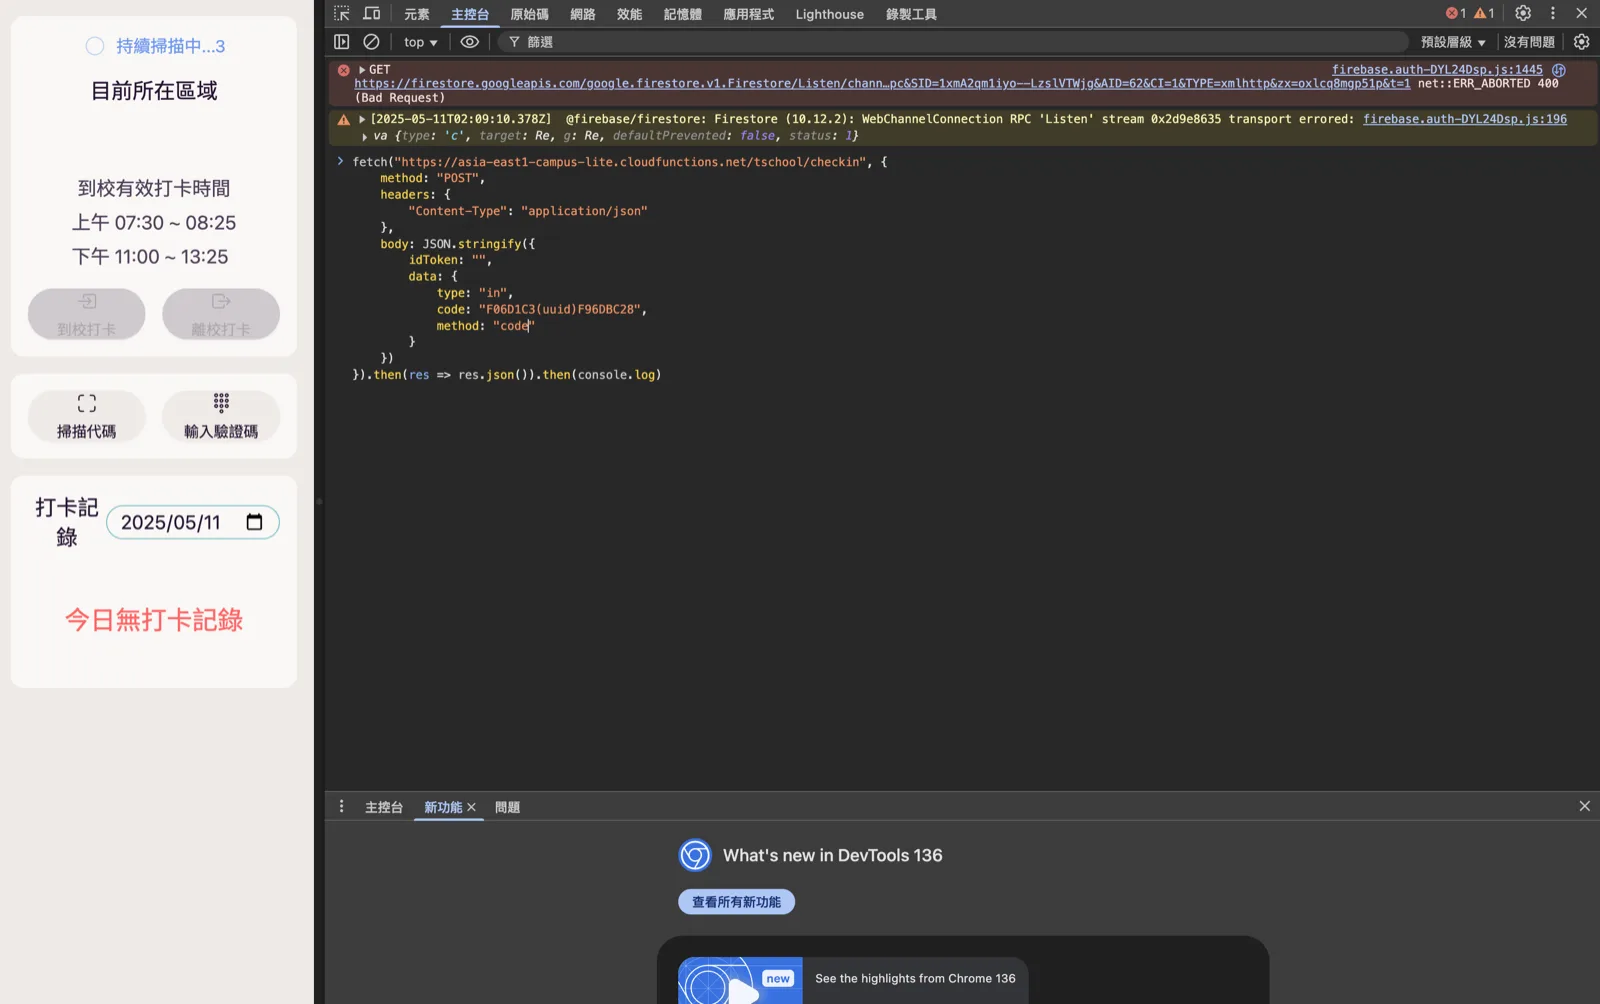Toggle the device toolbar icon
The width and height of the screenshot is (1600, 1004).
click(x=372, y=14)
